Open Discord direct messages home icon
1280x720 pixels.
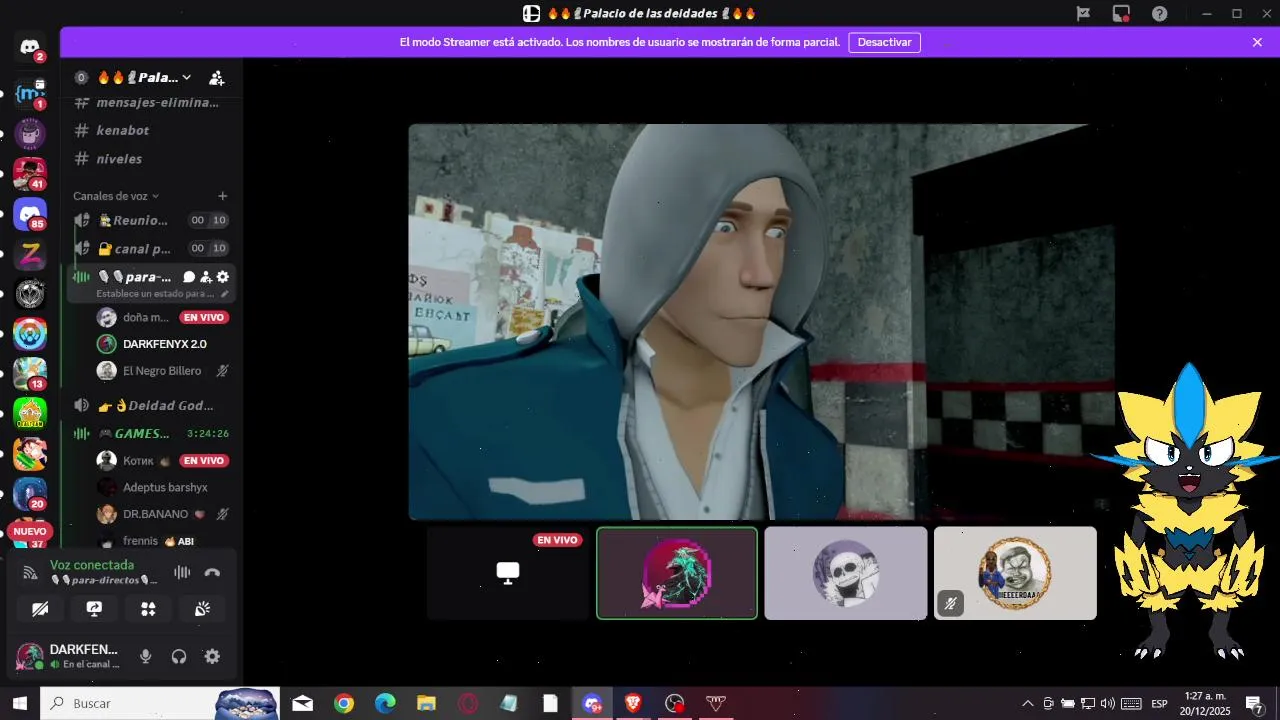30,47
